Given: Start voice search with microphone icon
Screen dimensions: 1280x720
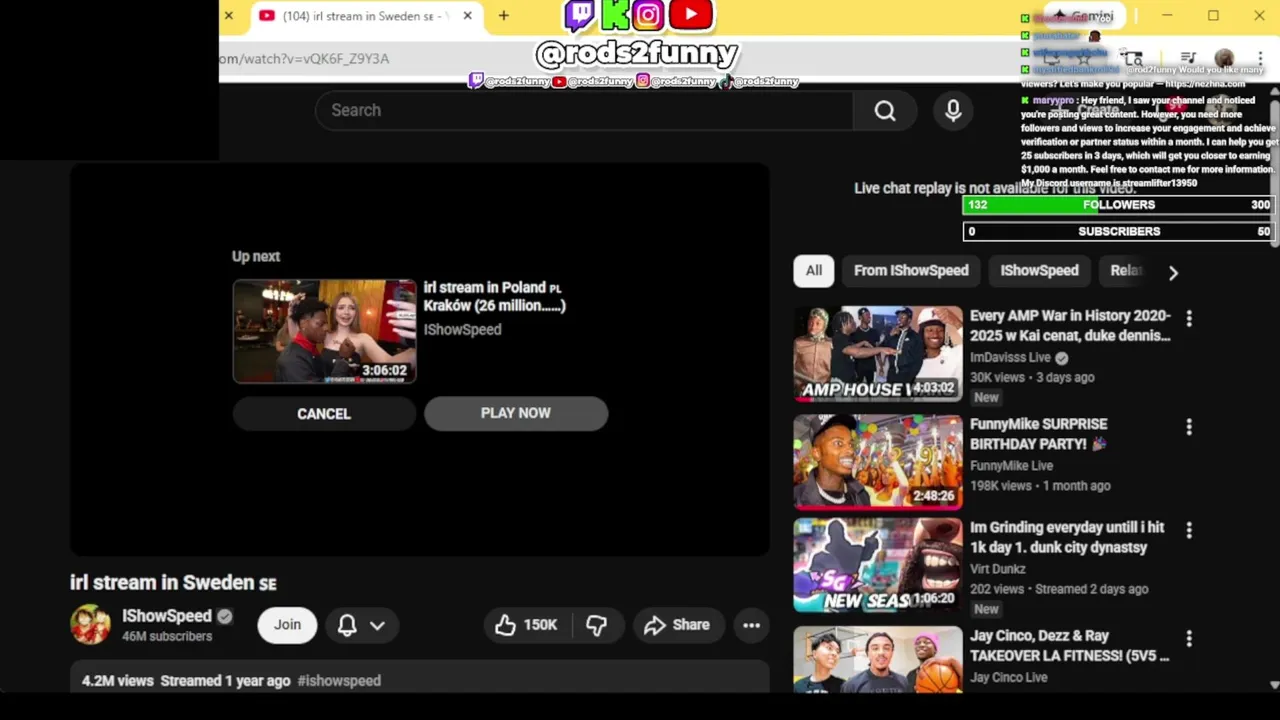Looking at the screenshot, I should [x=953, y=110].
